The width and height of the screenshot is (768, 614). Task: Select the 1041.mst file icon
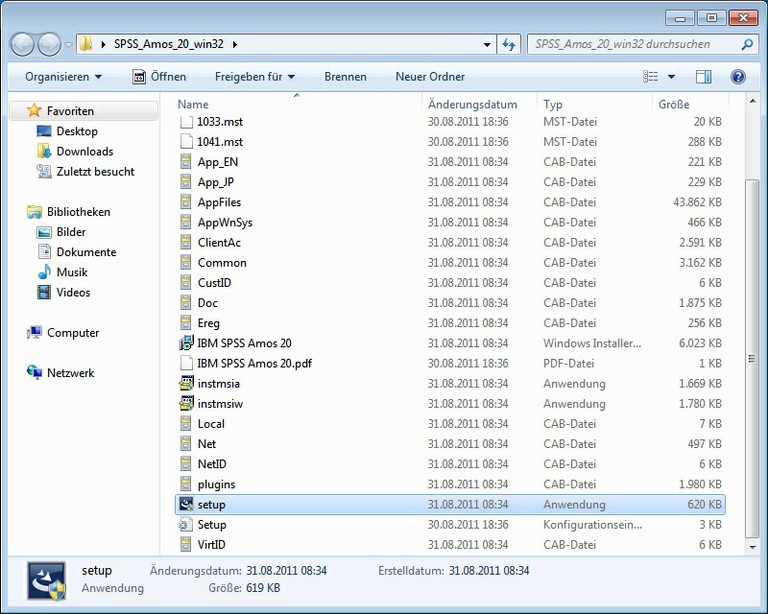186,142
